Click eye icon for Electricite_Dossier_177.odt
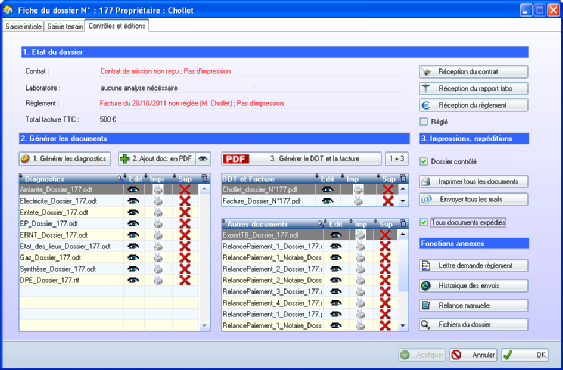 coord(133,201)
